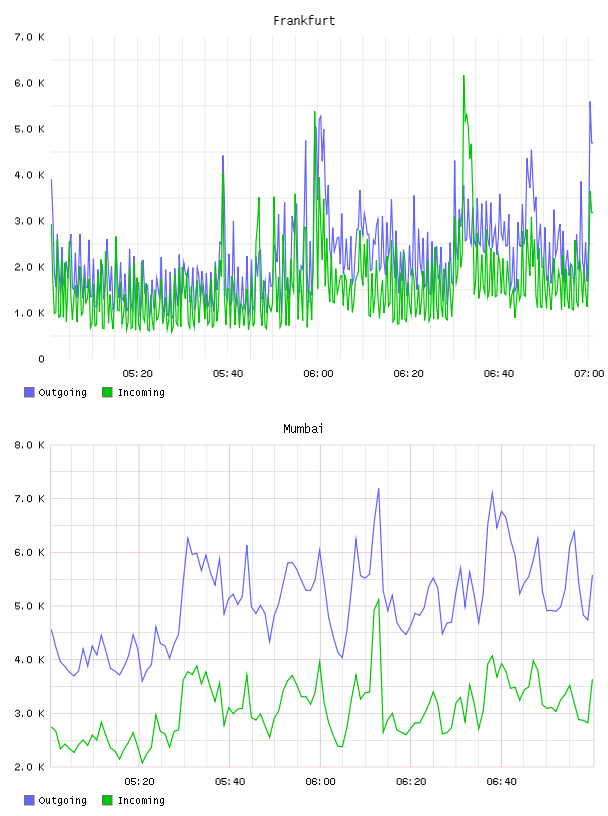Click the 05:40 time label in Frankfurt
This screenshot has height=816, width=608.
tap(228, 374)
